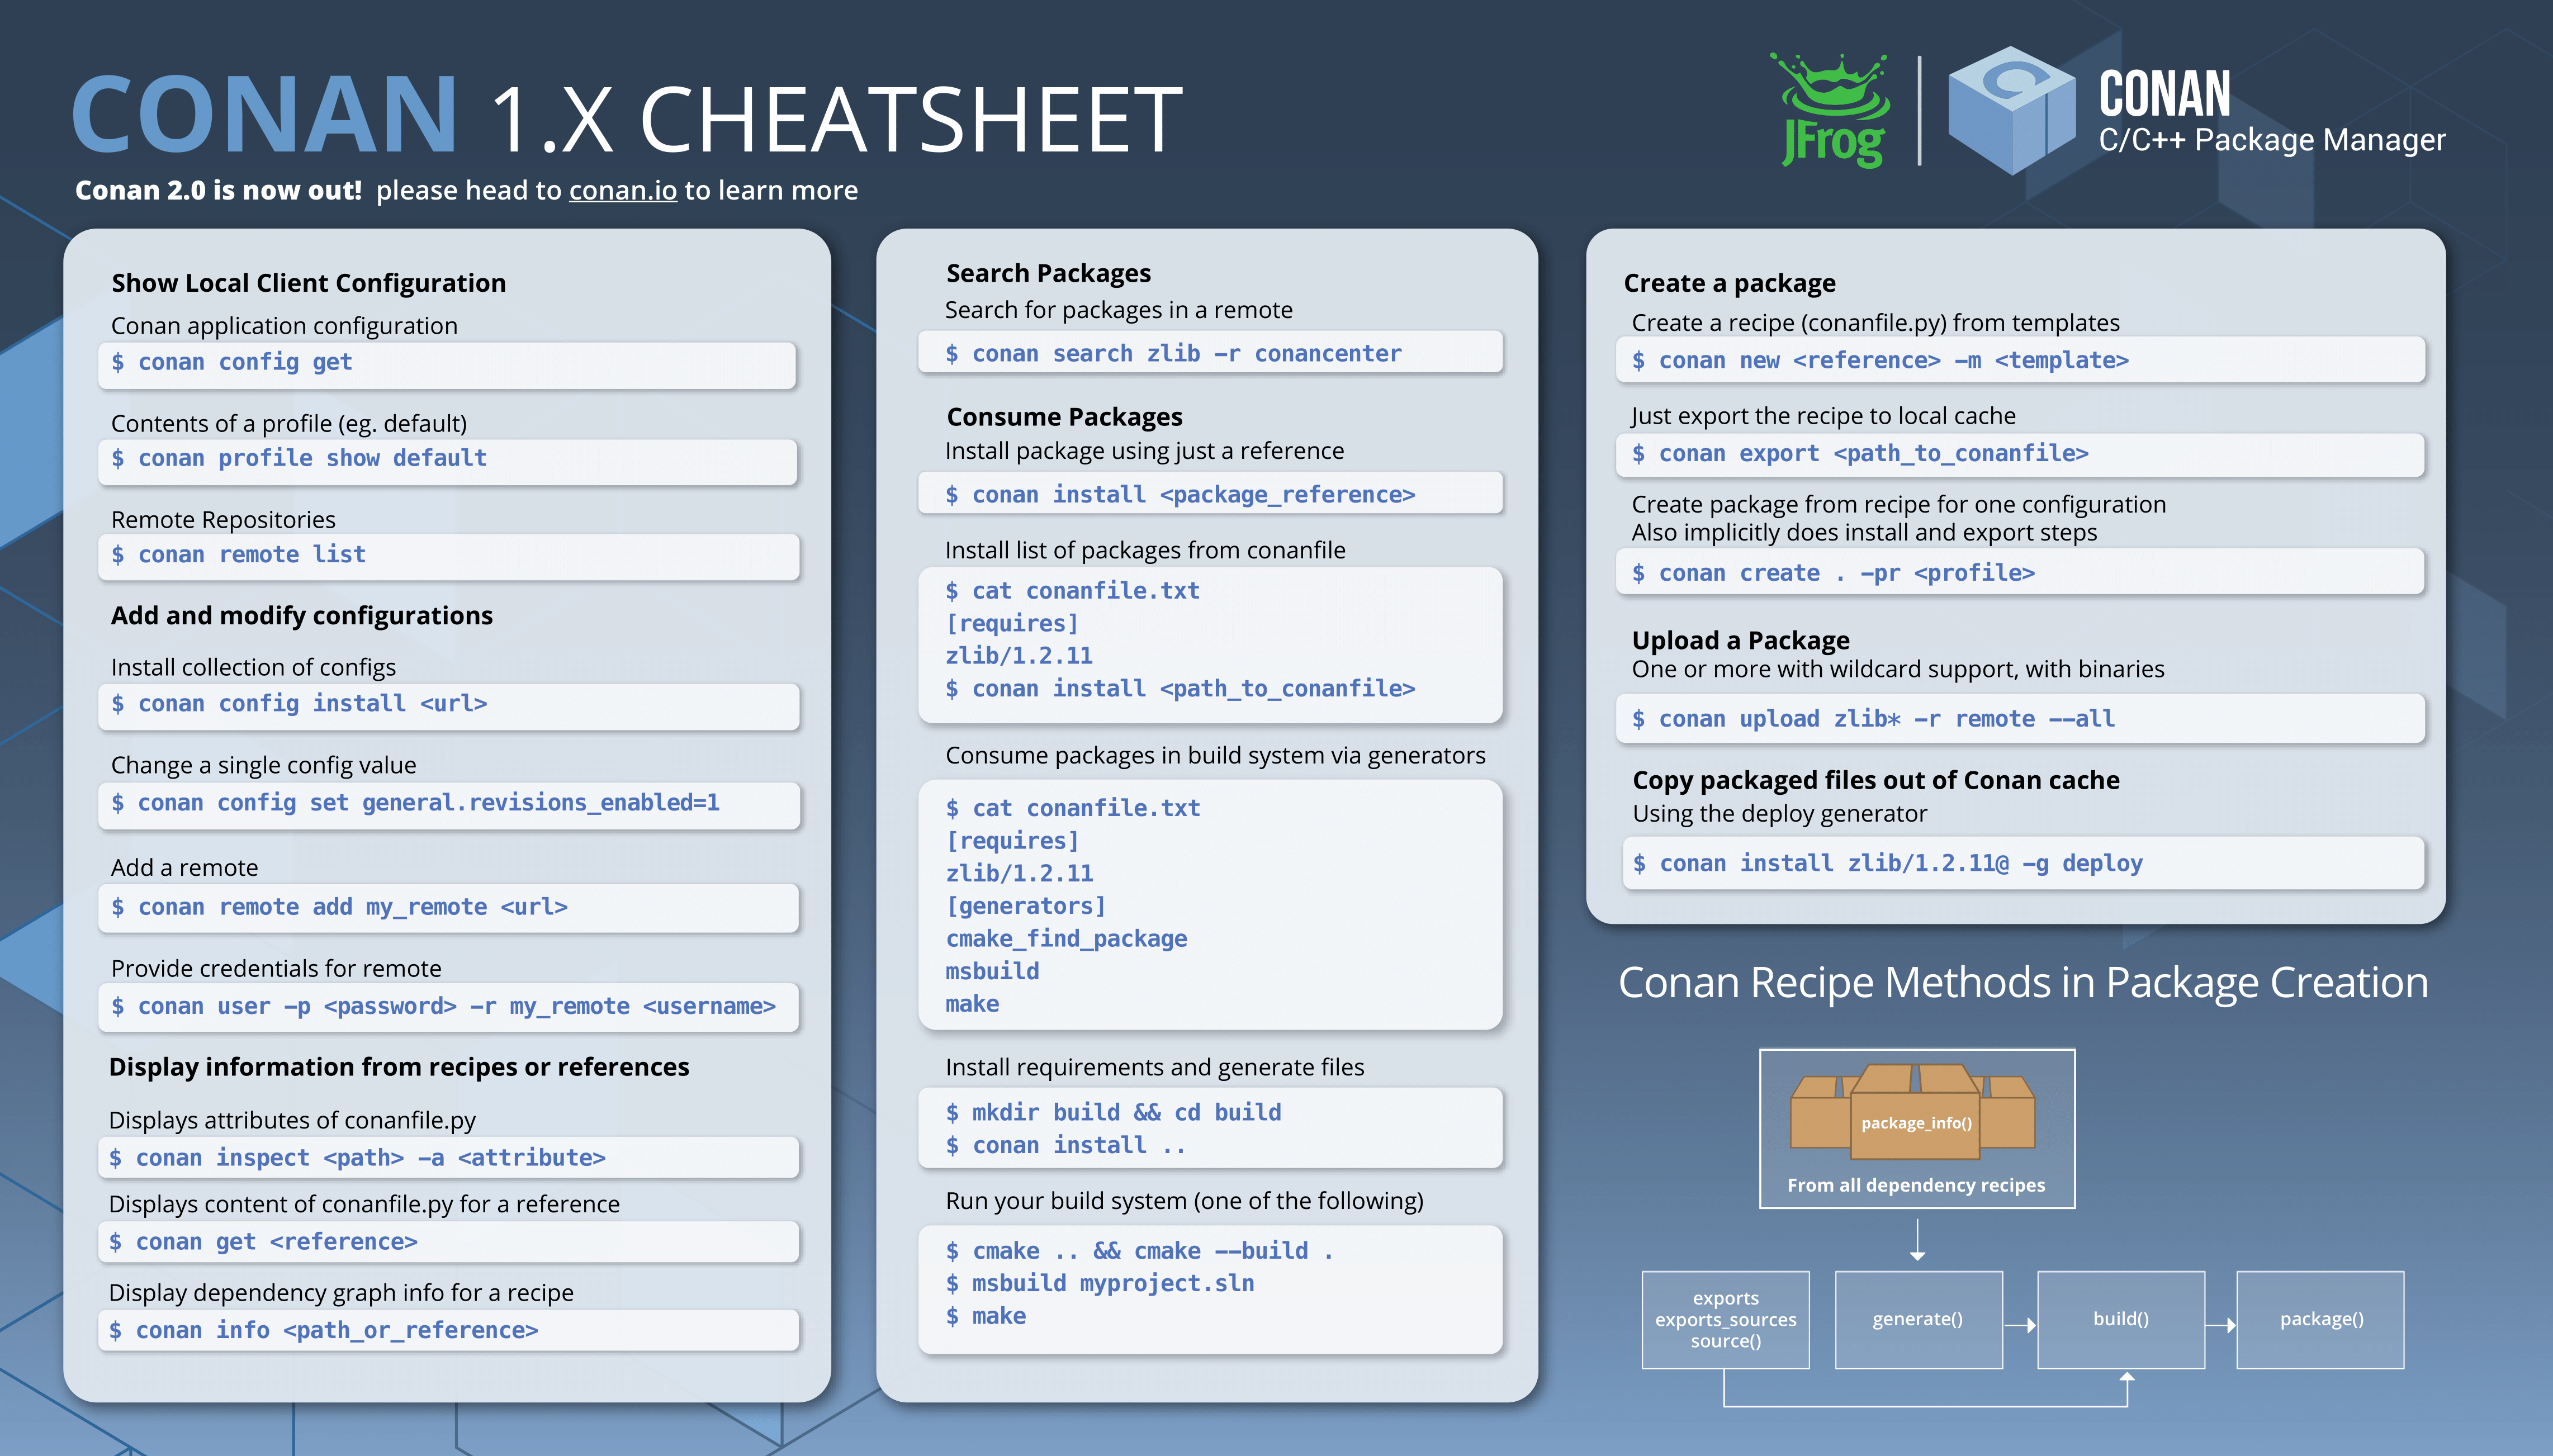Click 'Copy packaged files out of Conan cache' heading
The width and height of the screenshot is (2553, 1456).
pos(1875,780)
